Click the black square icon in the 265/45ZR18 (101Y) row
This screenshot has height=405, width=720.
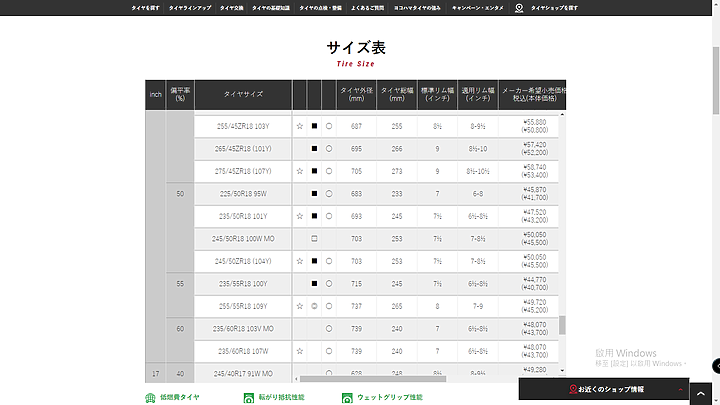pos(314,148)
